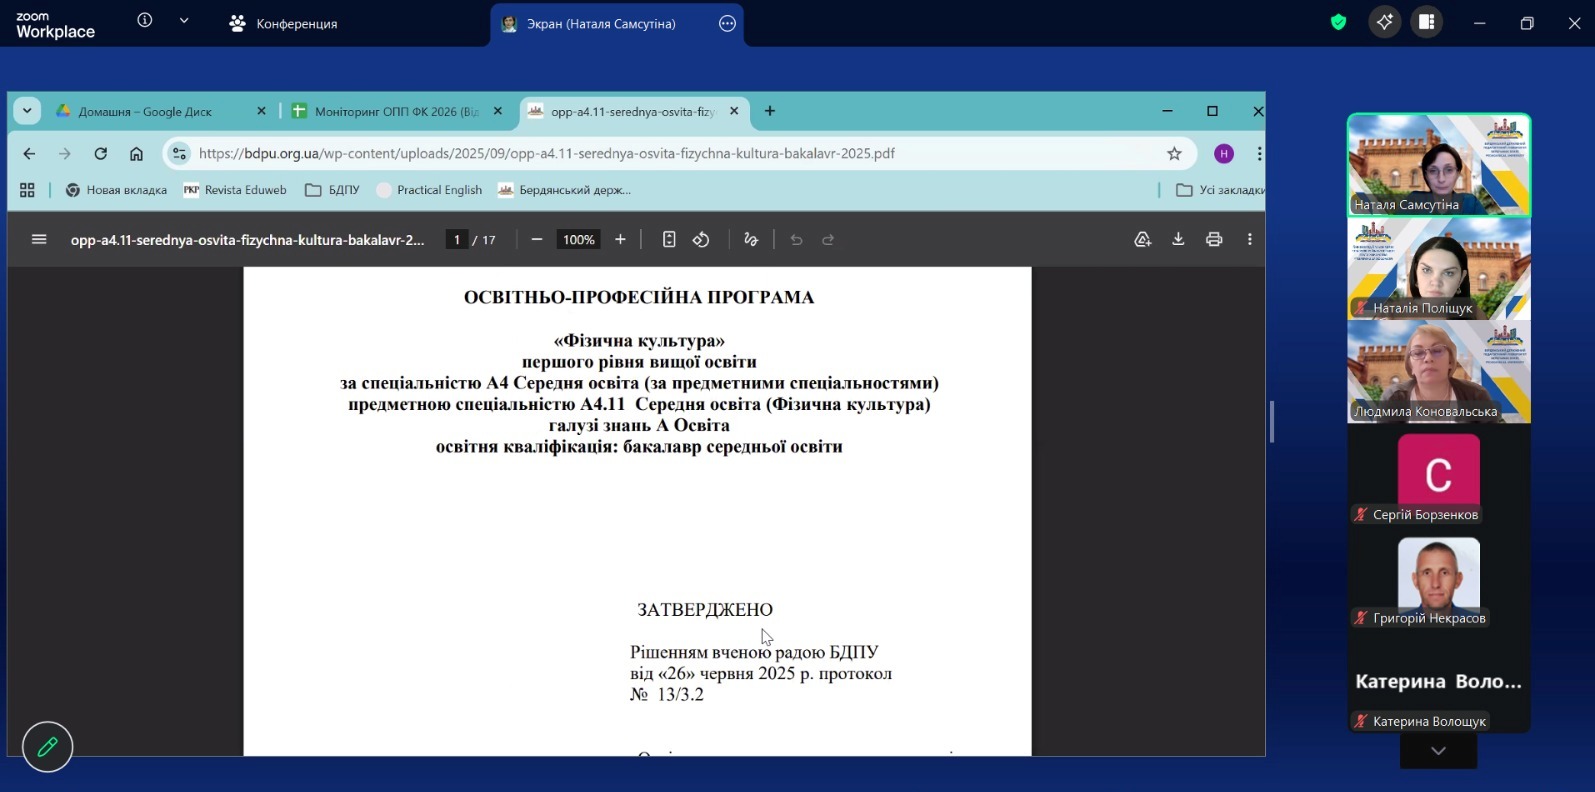The width and height of the screenshot is (1595, 792).
Task: Open the БДПУ bookmarks folder
Action: coord(333,190)
